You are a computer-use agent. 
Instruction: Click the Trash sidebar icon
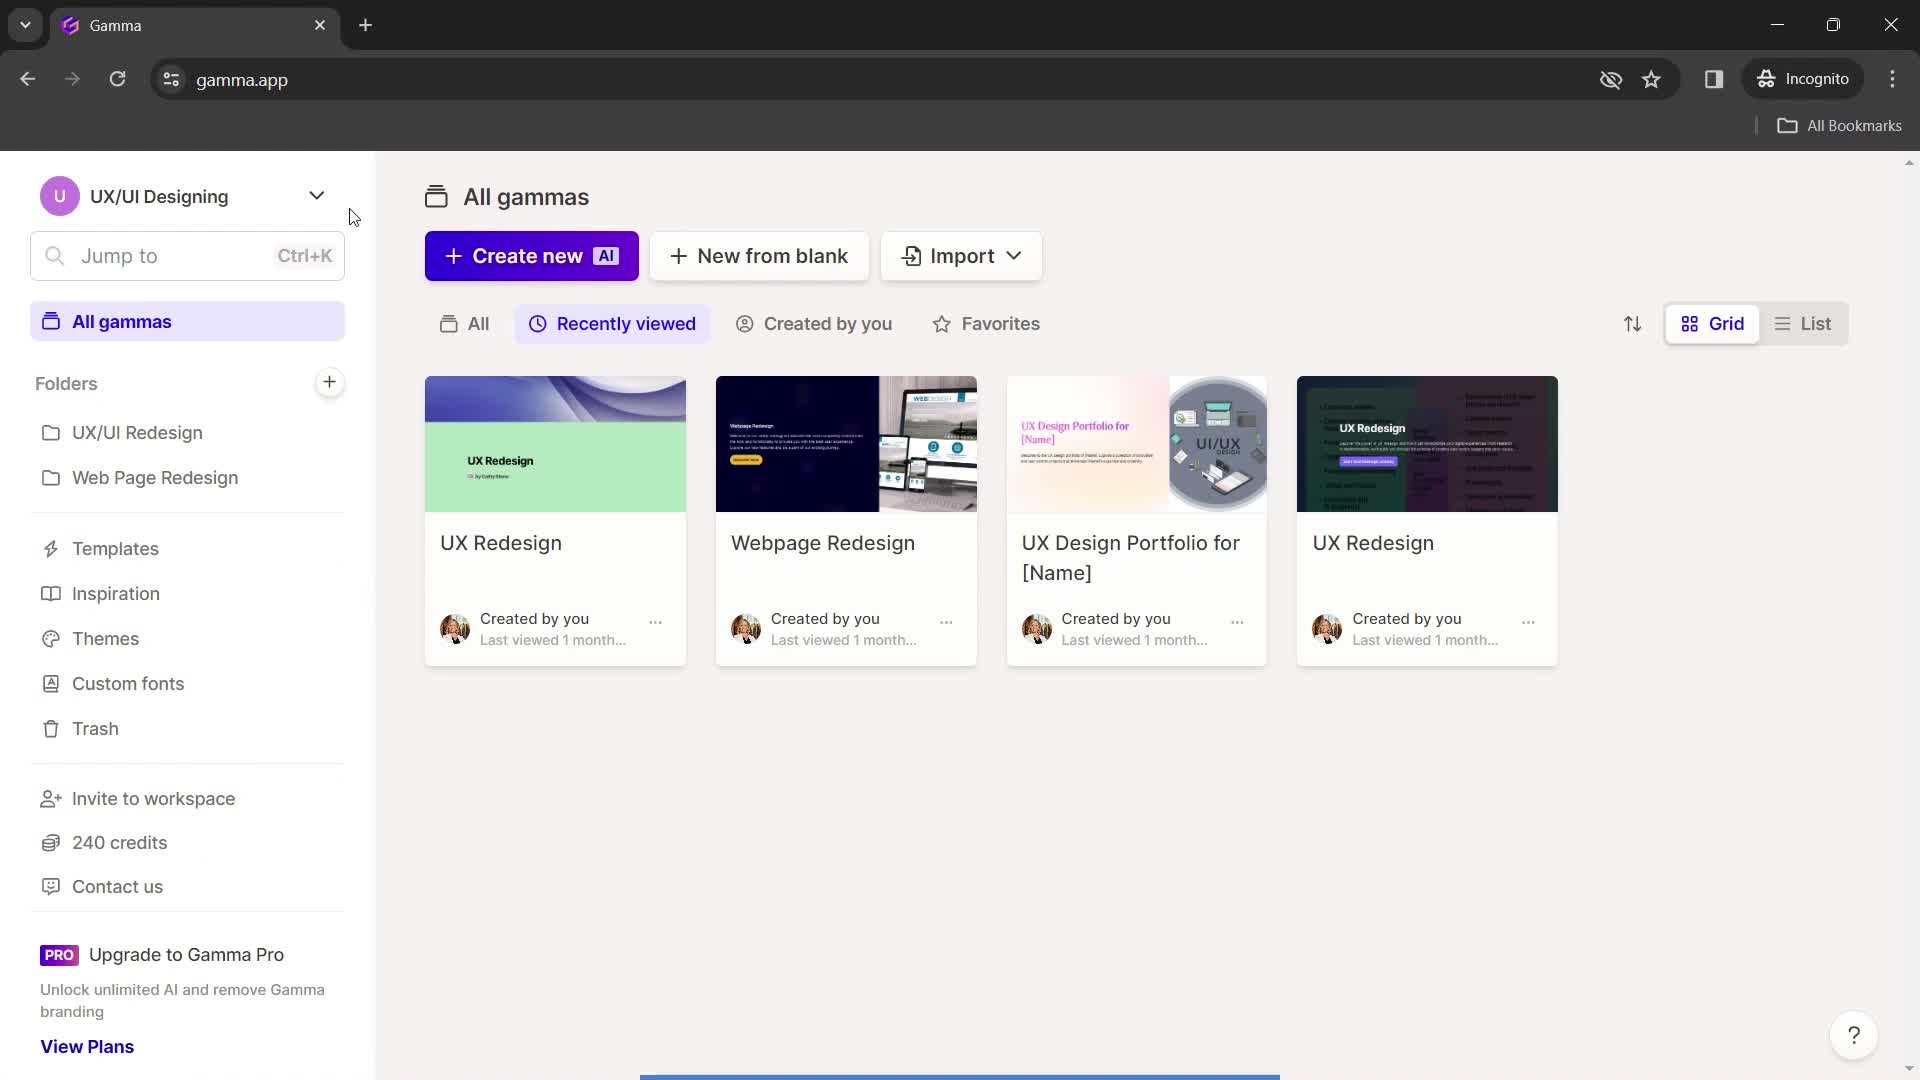(50, 728)
